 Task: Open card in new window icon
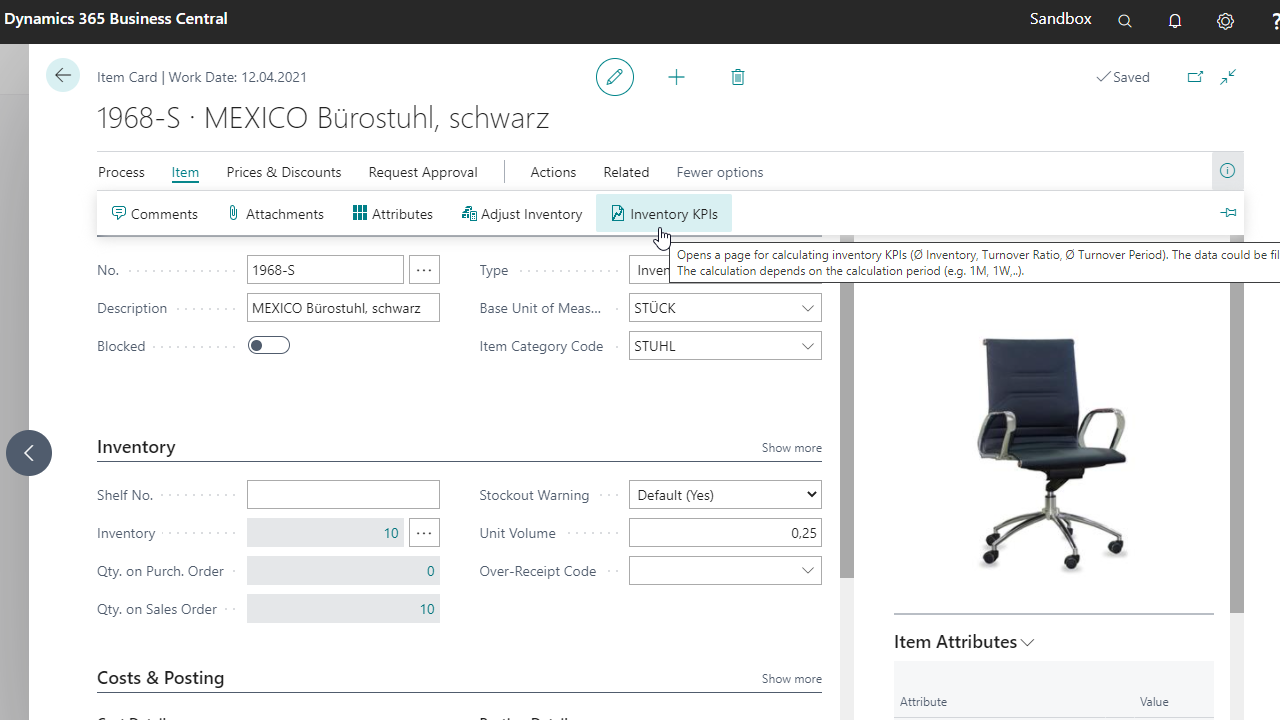[x=1195, y=77]
